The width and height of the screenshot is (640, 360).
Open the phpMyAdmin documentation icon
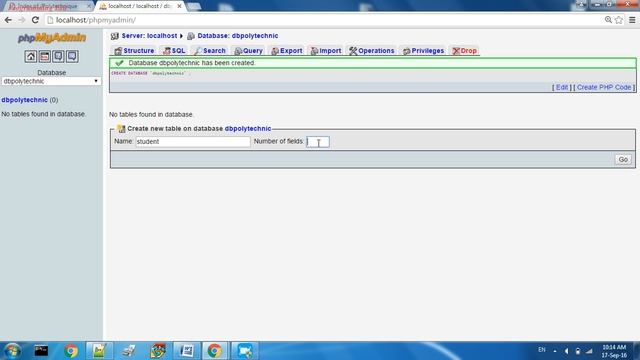(58, 56)
